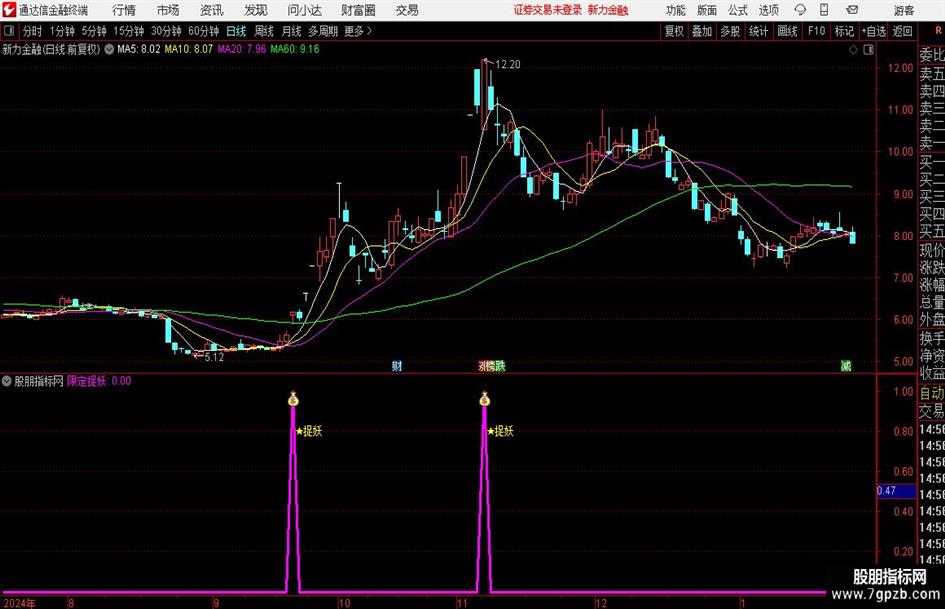Click the customer service headset icon

coord(800,10)
